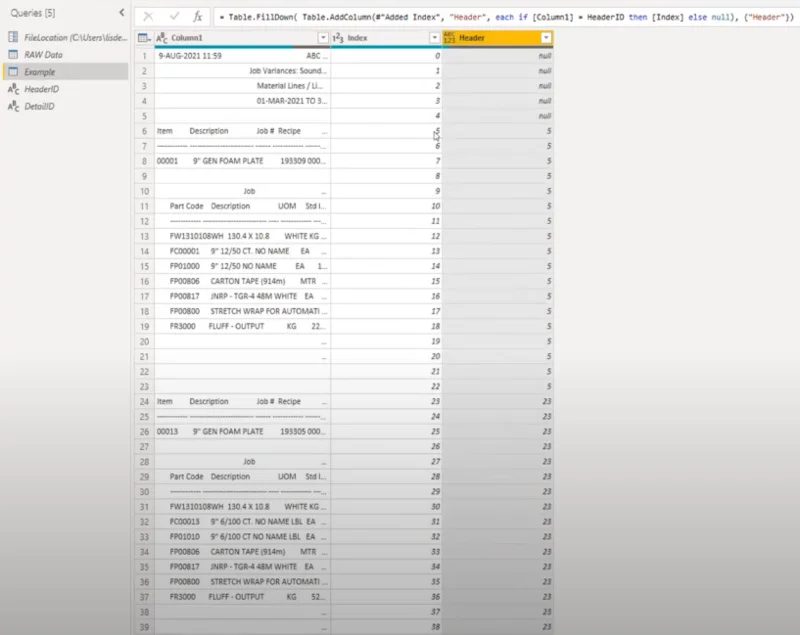This screenshot has width=800, height=635.
Task: Select Index cell with value 0
Action: coord(386,56)
